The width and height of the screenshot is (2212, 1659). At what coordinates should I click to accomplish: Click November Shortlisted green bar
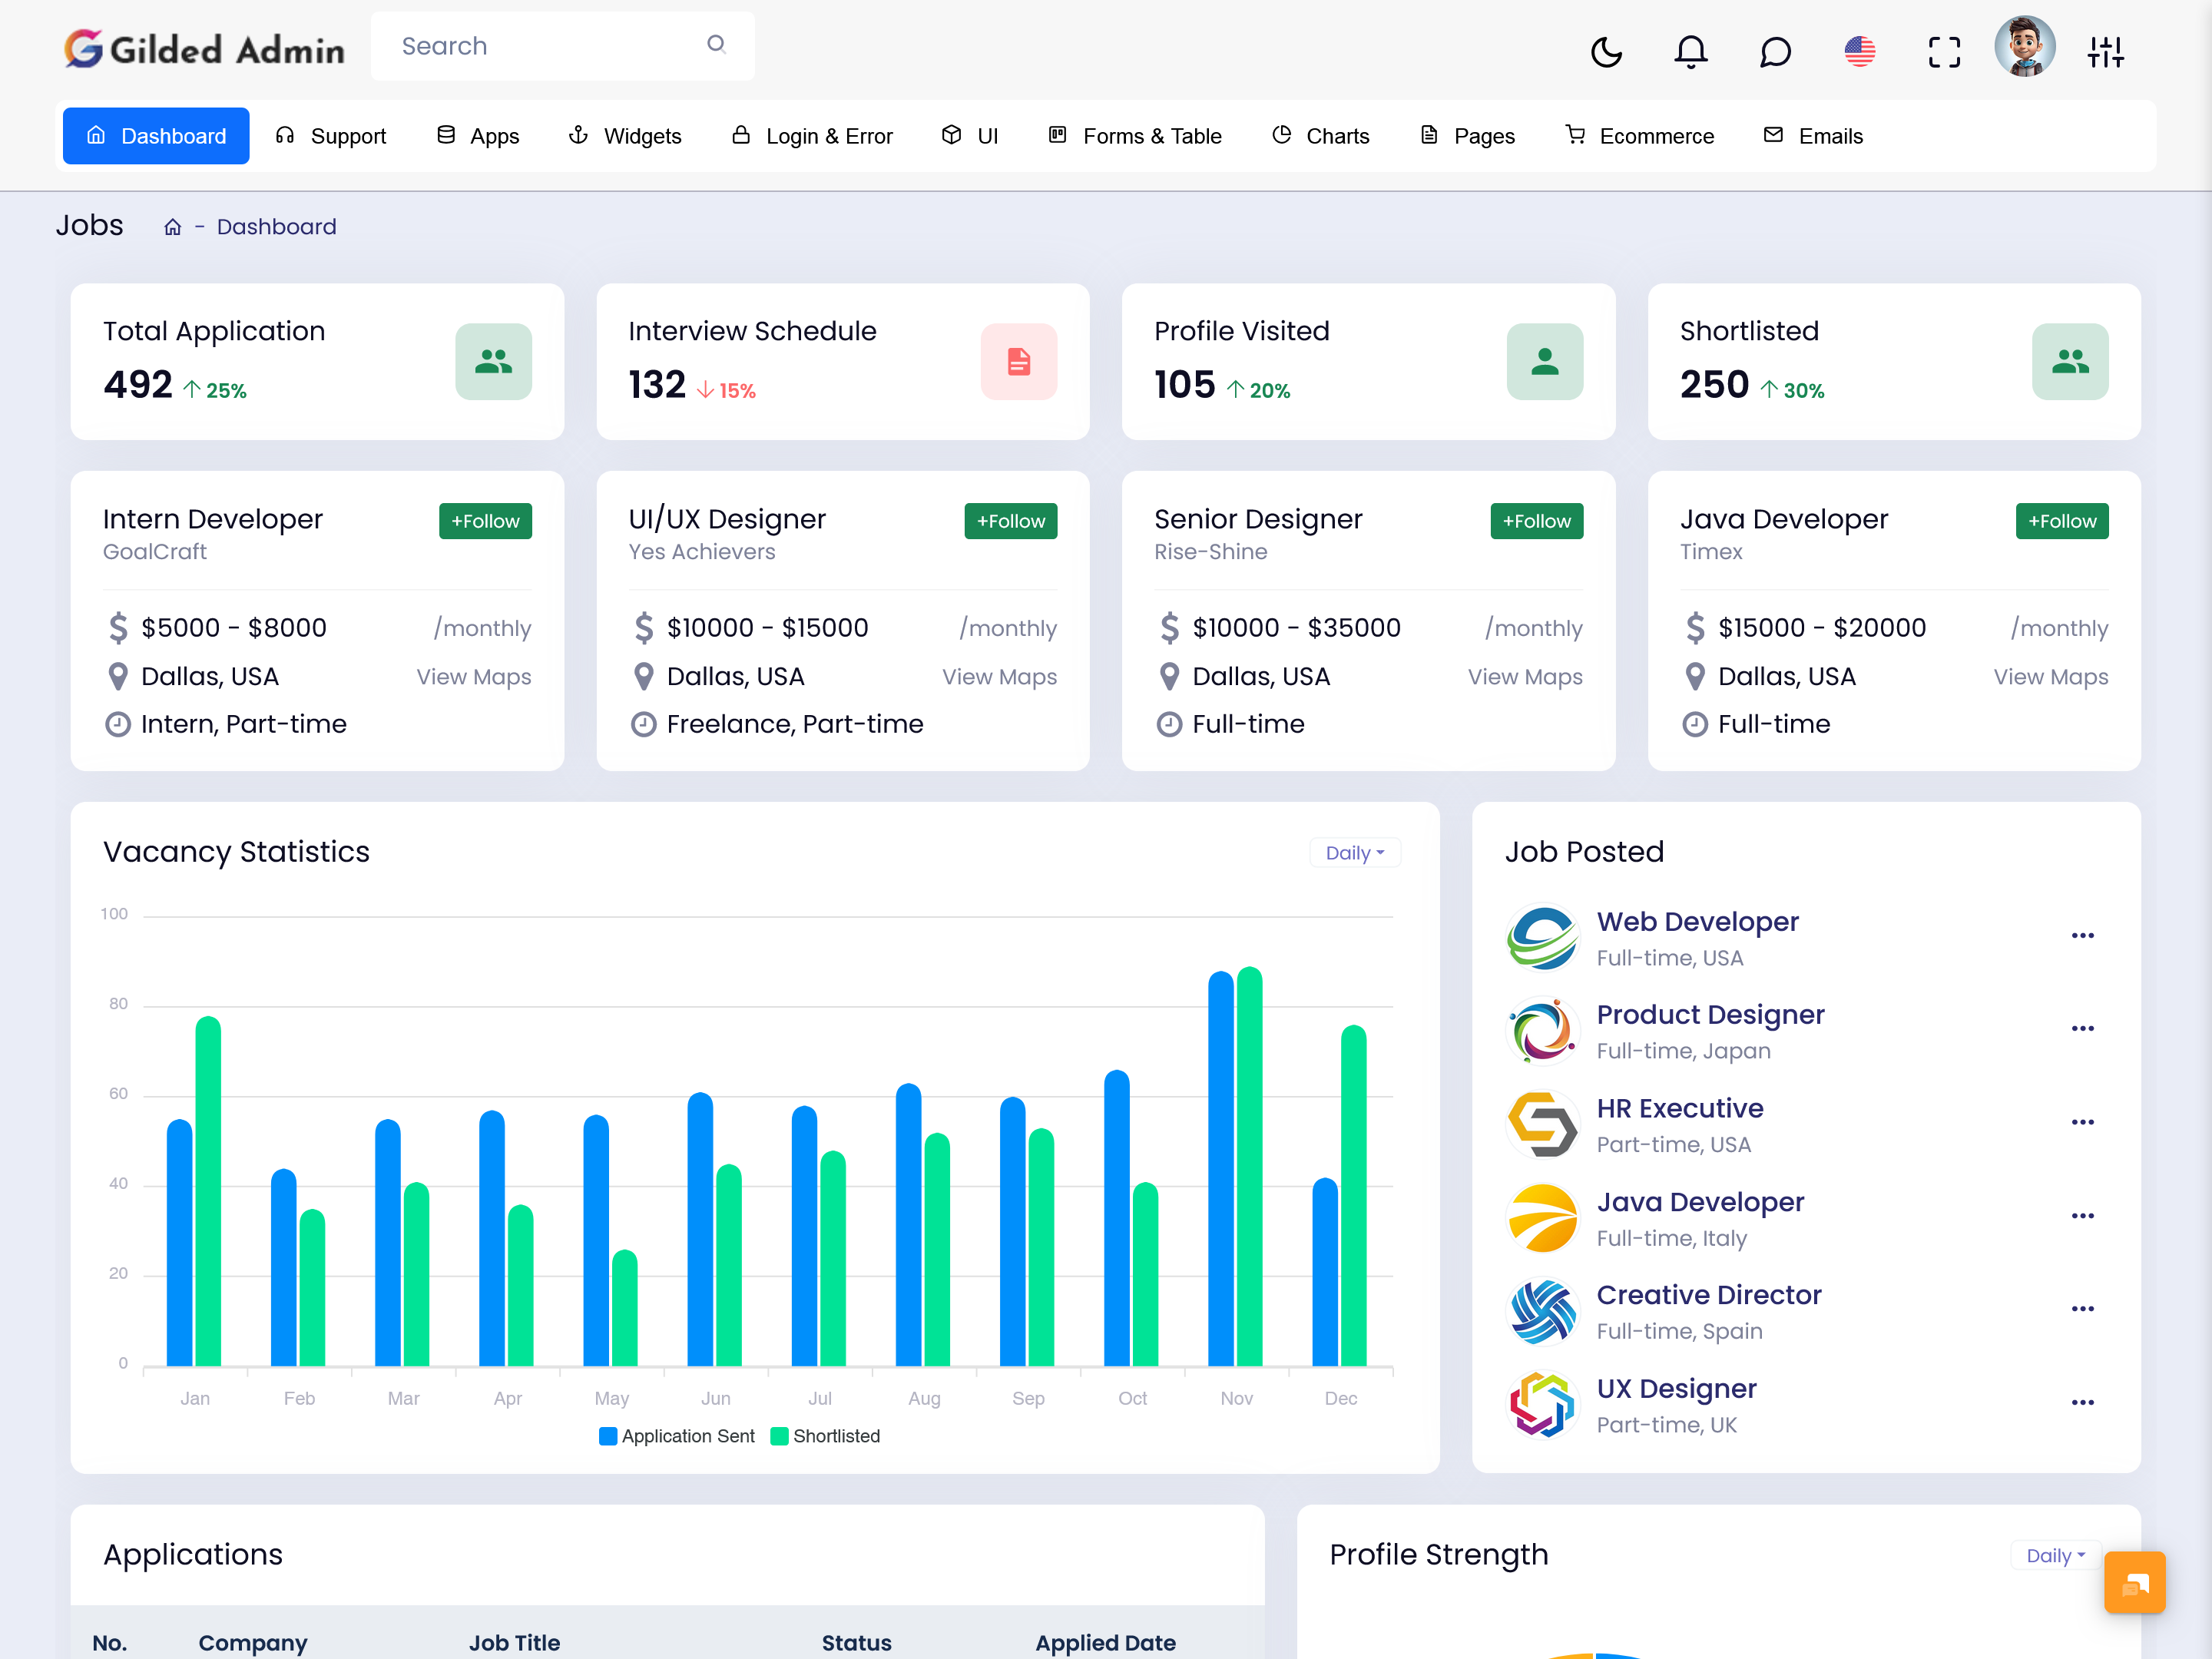(1249, 1166)
